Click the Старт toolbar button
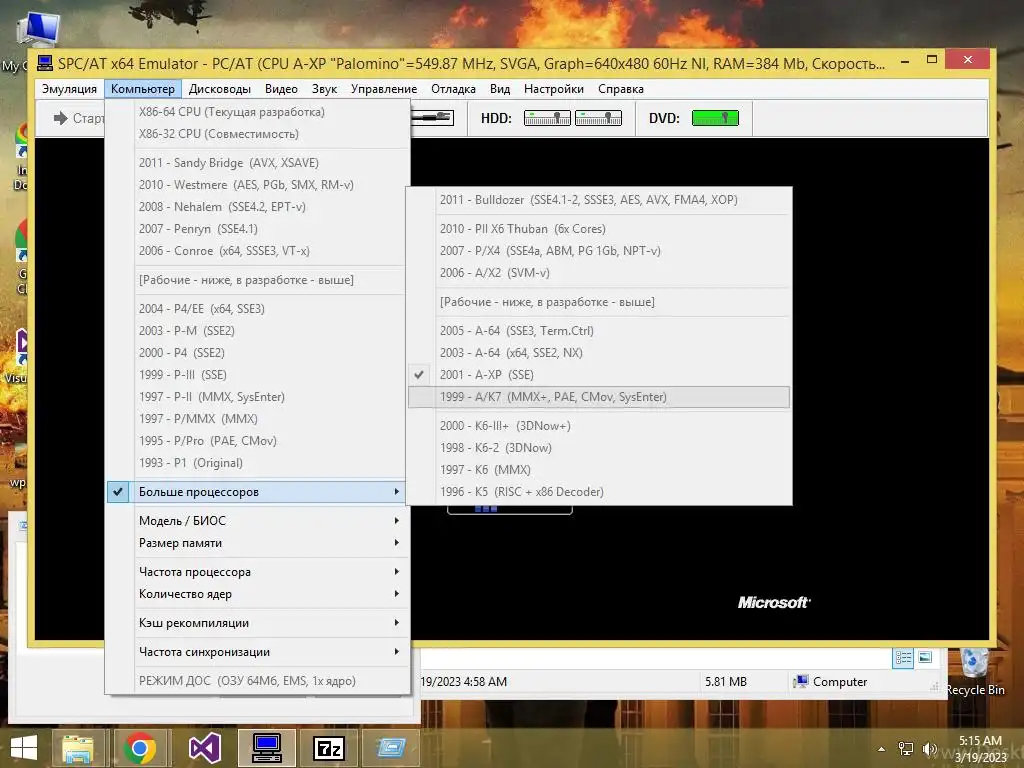The height and width of the screenshot is (768, 1024). click(78, 118)
